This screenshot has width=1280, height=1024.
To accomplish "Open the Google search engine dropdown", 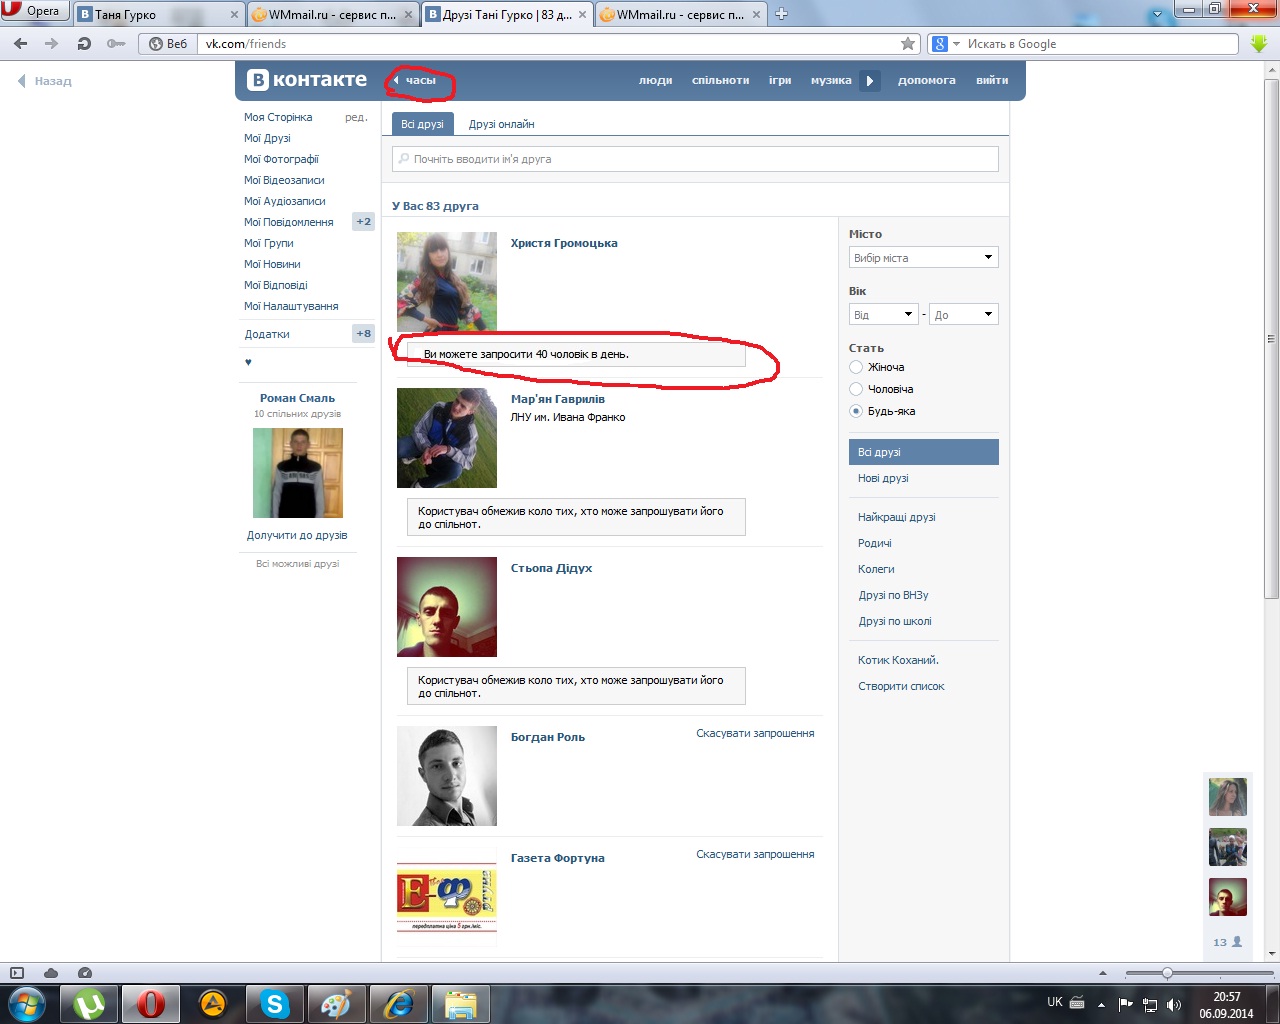I will click(x=945, y=44).
